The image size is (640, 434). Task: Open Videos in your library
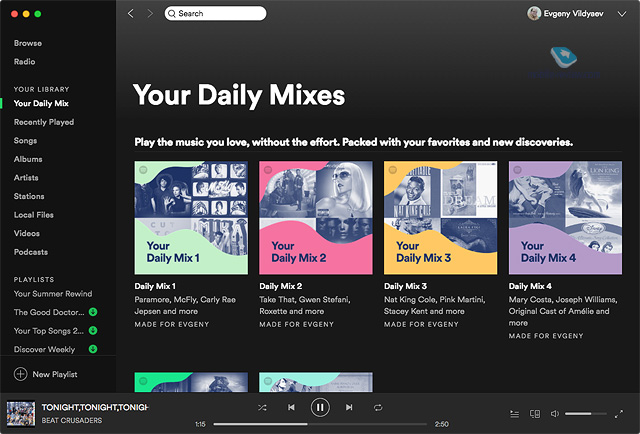tap(27, 234)
